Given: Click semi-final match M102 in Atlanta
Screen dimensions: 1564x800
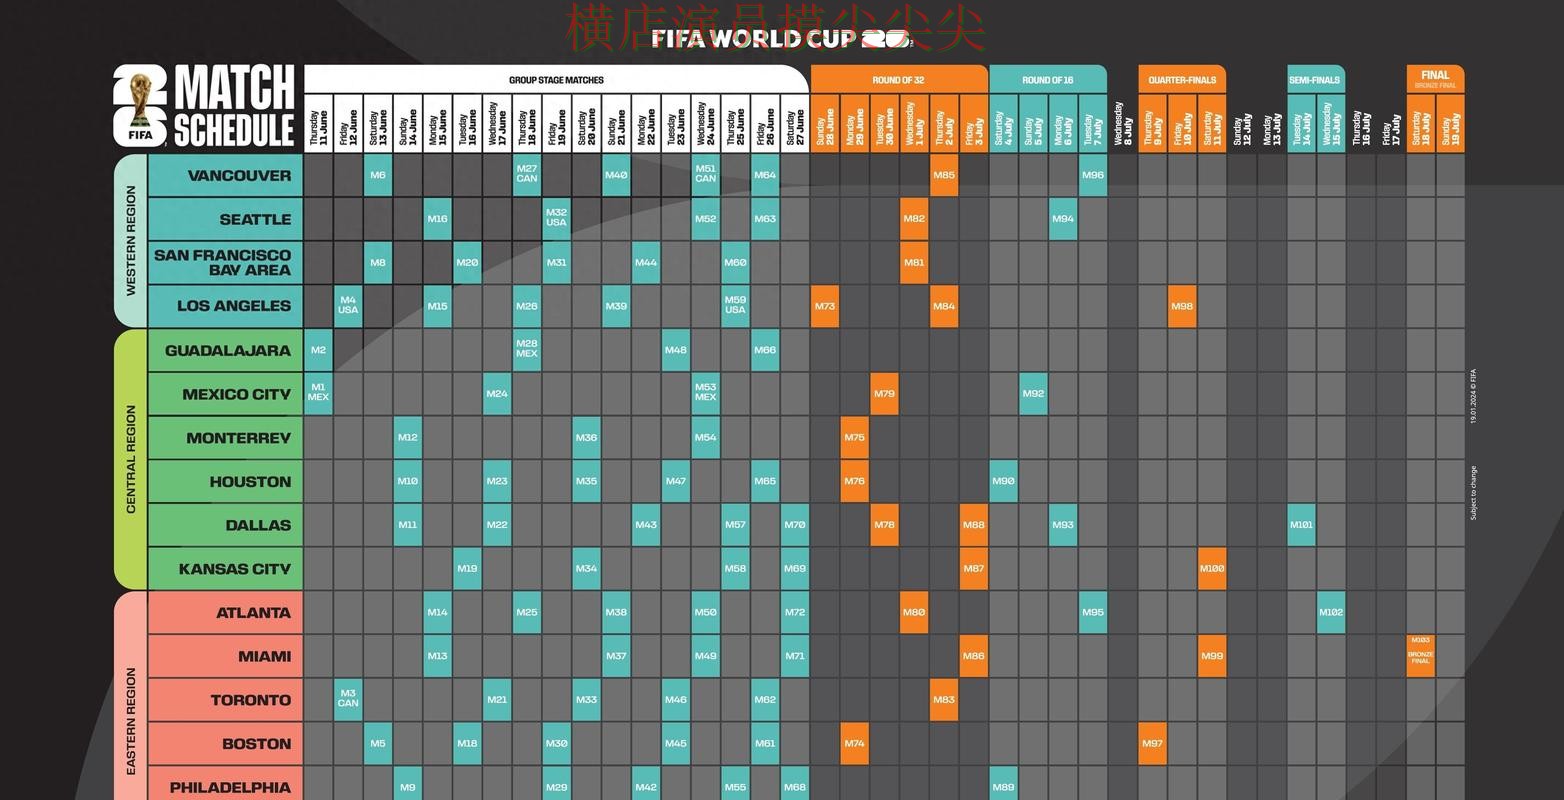Looking at the screenshot, I should 1331,613.
